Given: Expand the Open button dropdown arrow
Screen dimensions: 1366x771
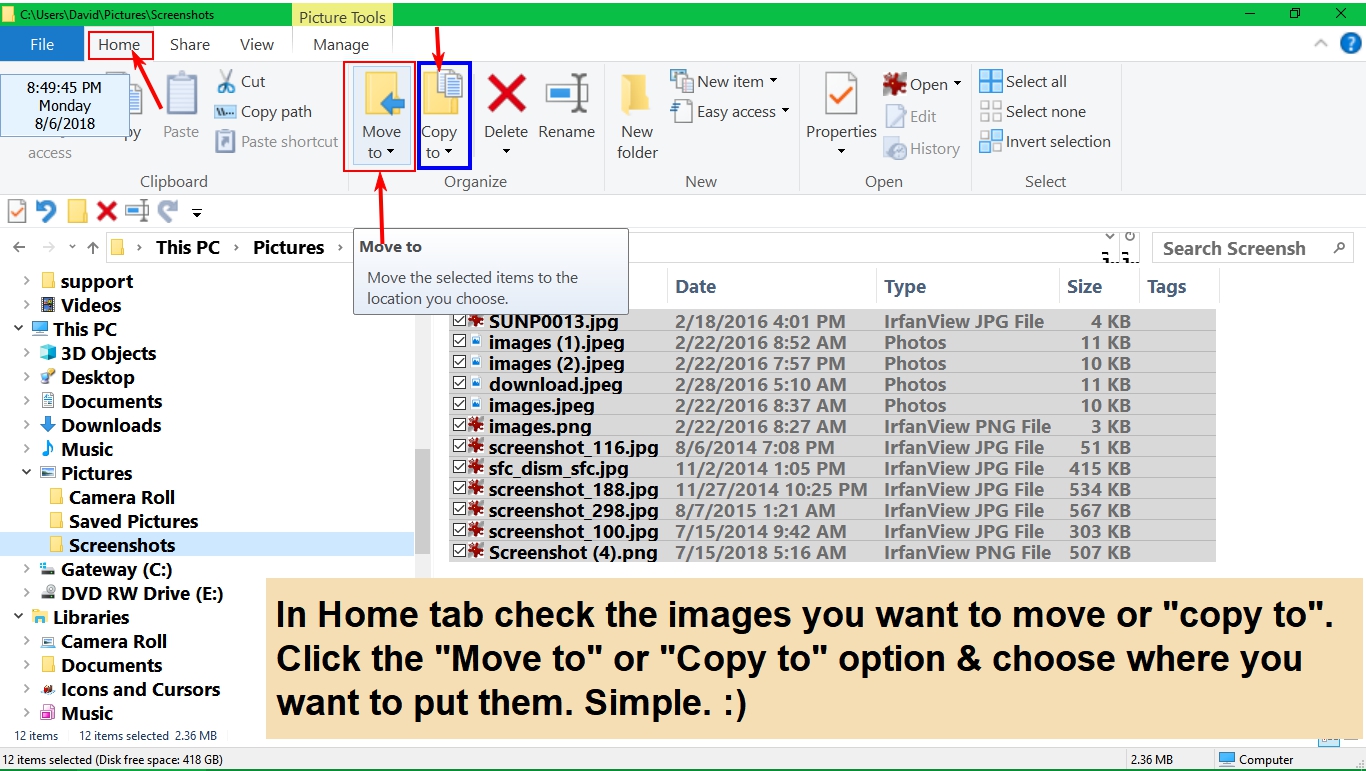Looking at the screenshot, I should coord(957,84).
